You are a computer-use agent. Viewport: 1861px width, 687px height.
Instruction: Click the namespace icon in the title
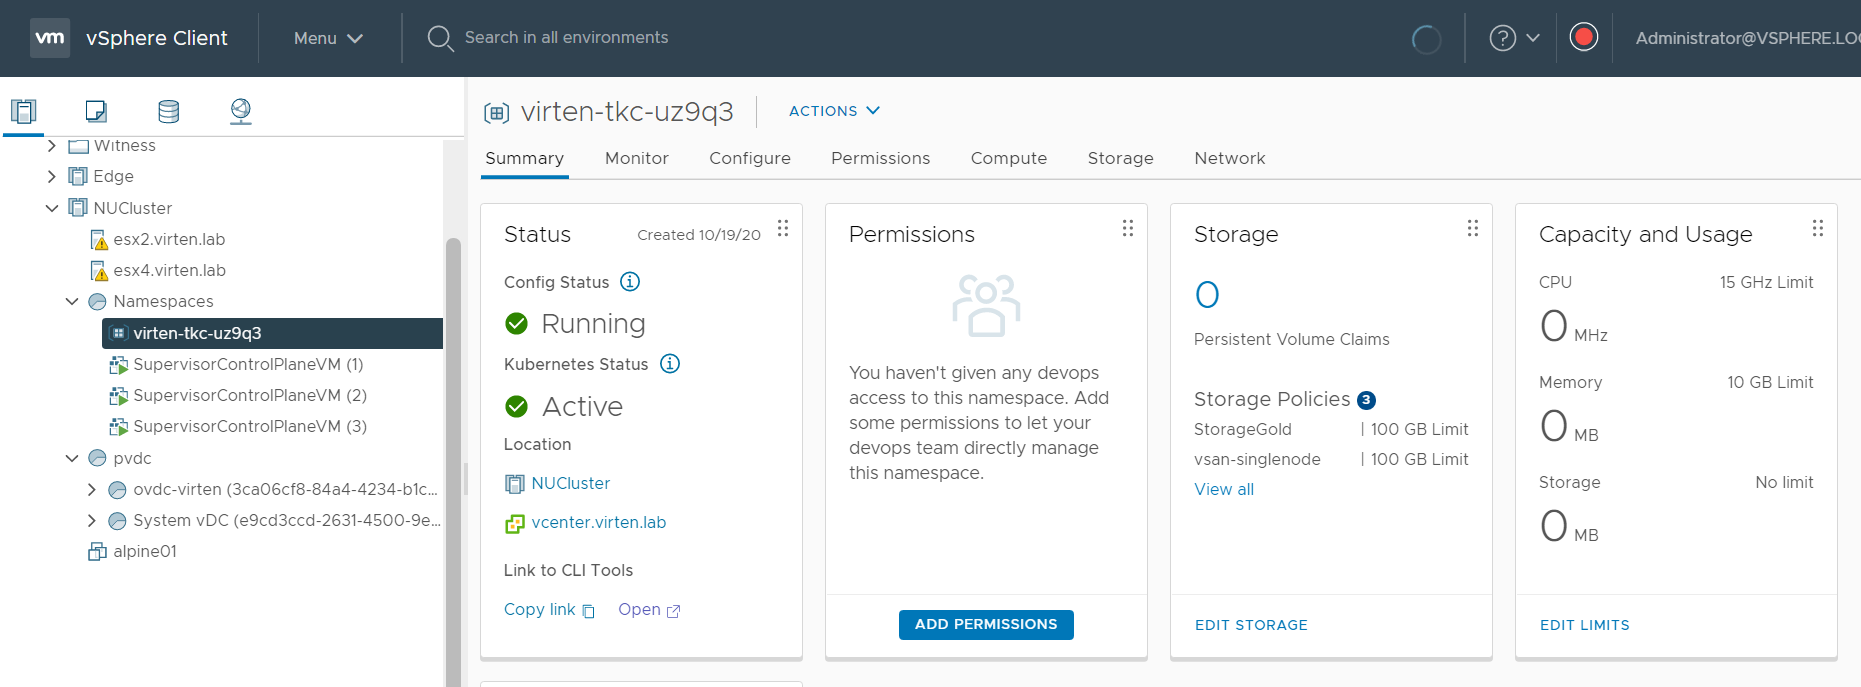(497, 112)
